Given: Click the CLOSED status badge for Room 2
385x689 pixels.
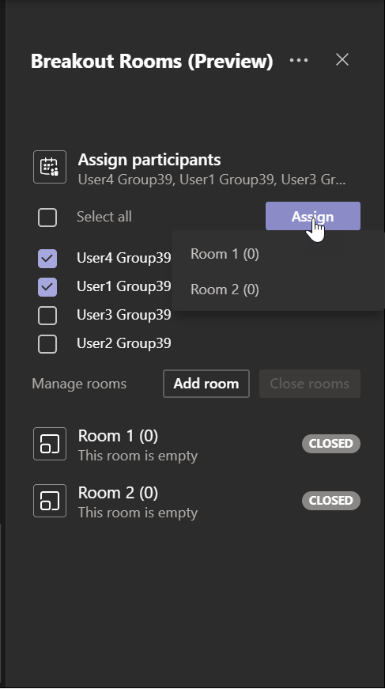Looking at the screenshot, I should [x=331, y=500].
